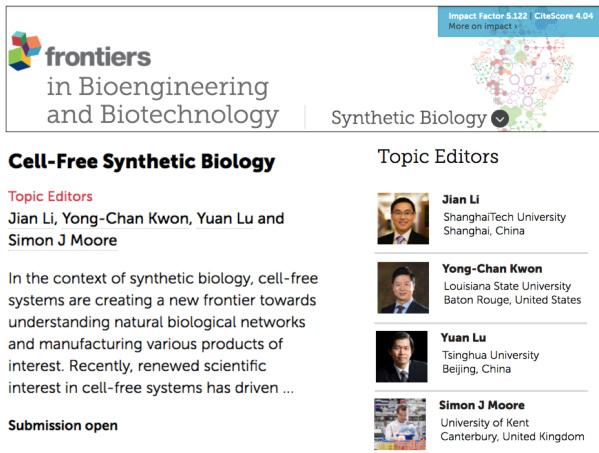Open the More on impact link

click(483, 26)
